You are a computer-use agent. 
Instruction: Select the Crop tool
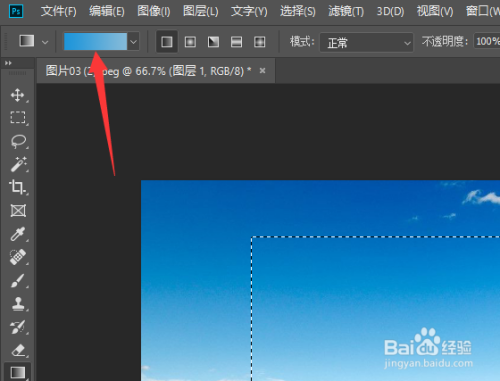[x=18, y=187]
